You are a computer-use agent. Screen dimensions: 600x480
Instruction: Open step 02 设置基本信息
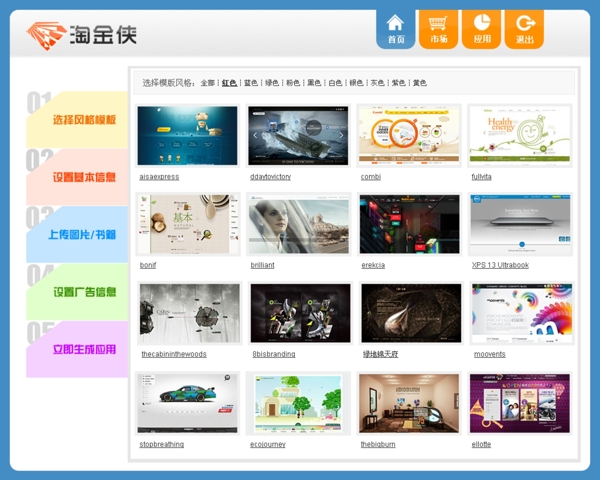click(x=77, y=177)
